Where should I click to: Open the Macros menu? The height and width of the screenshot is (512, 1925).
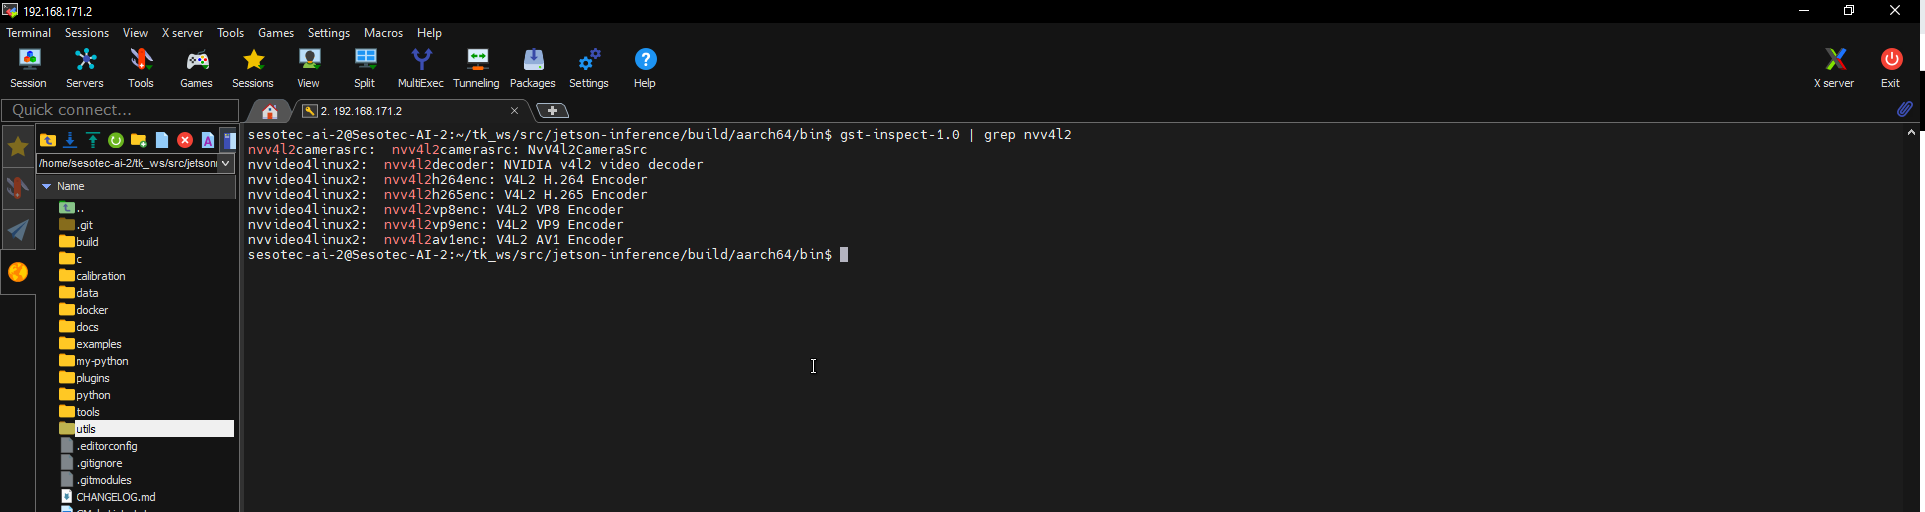click(383, 33)
